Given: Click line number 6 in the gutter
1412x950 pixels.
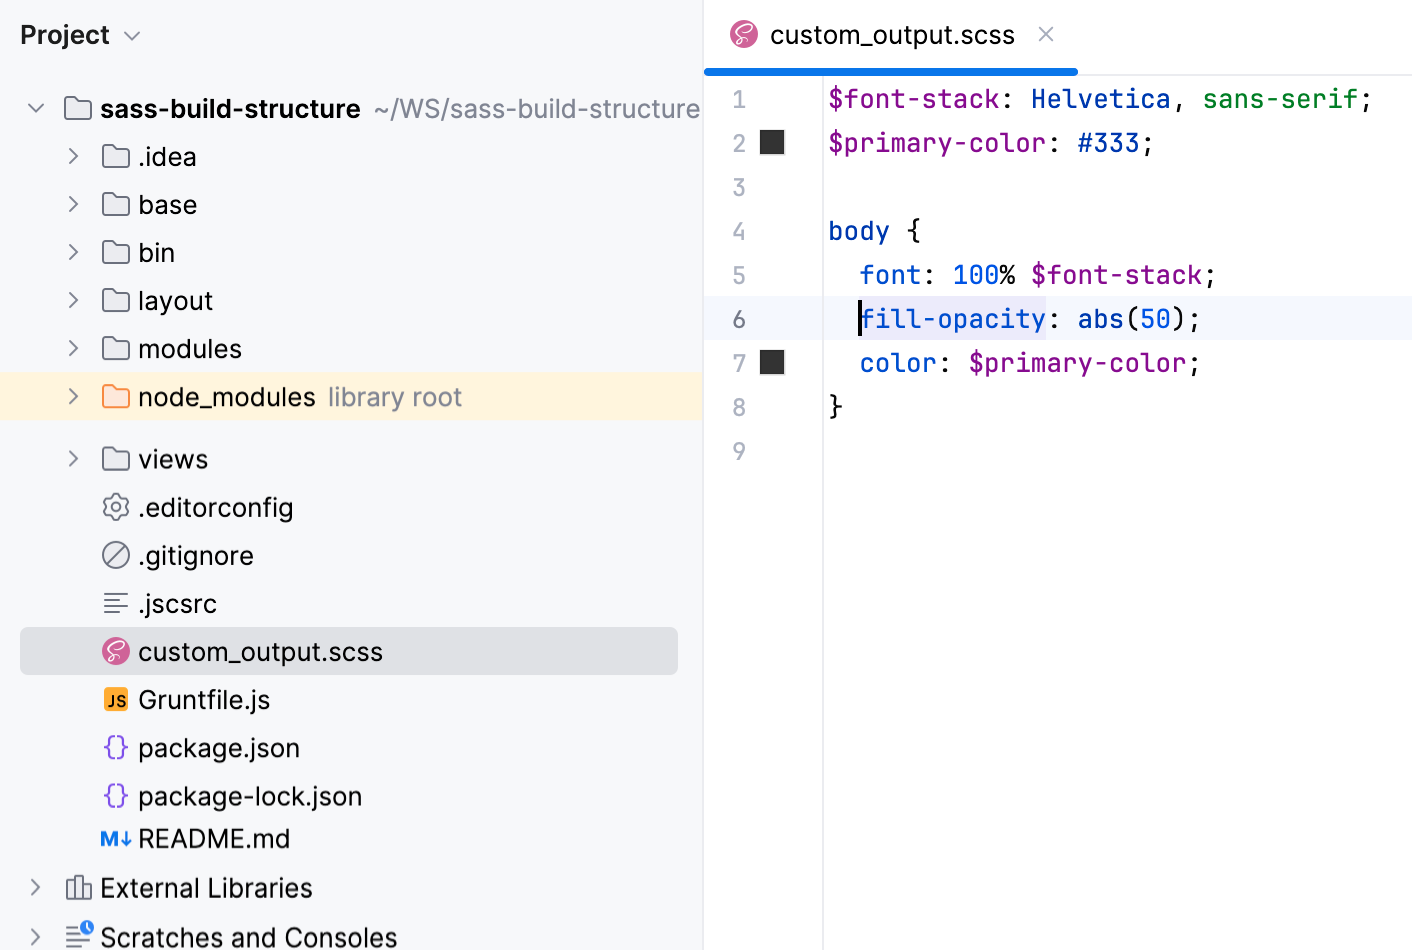Looking at the screenshot, I should click(739, 318).
